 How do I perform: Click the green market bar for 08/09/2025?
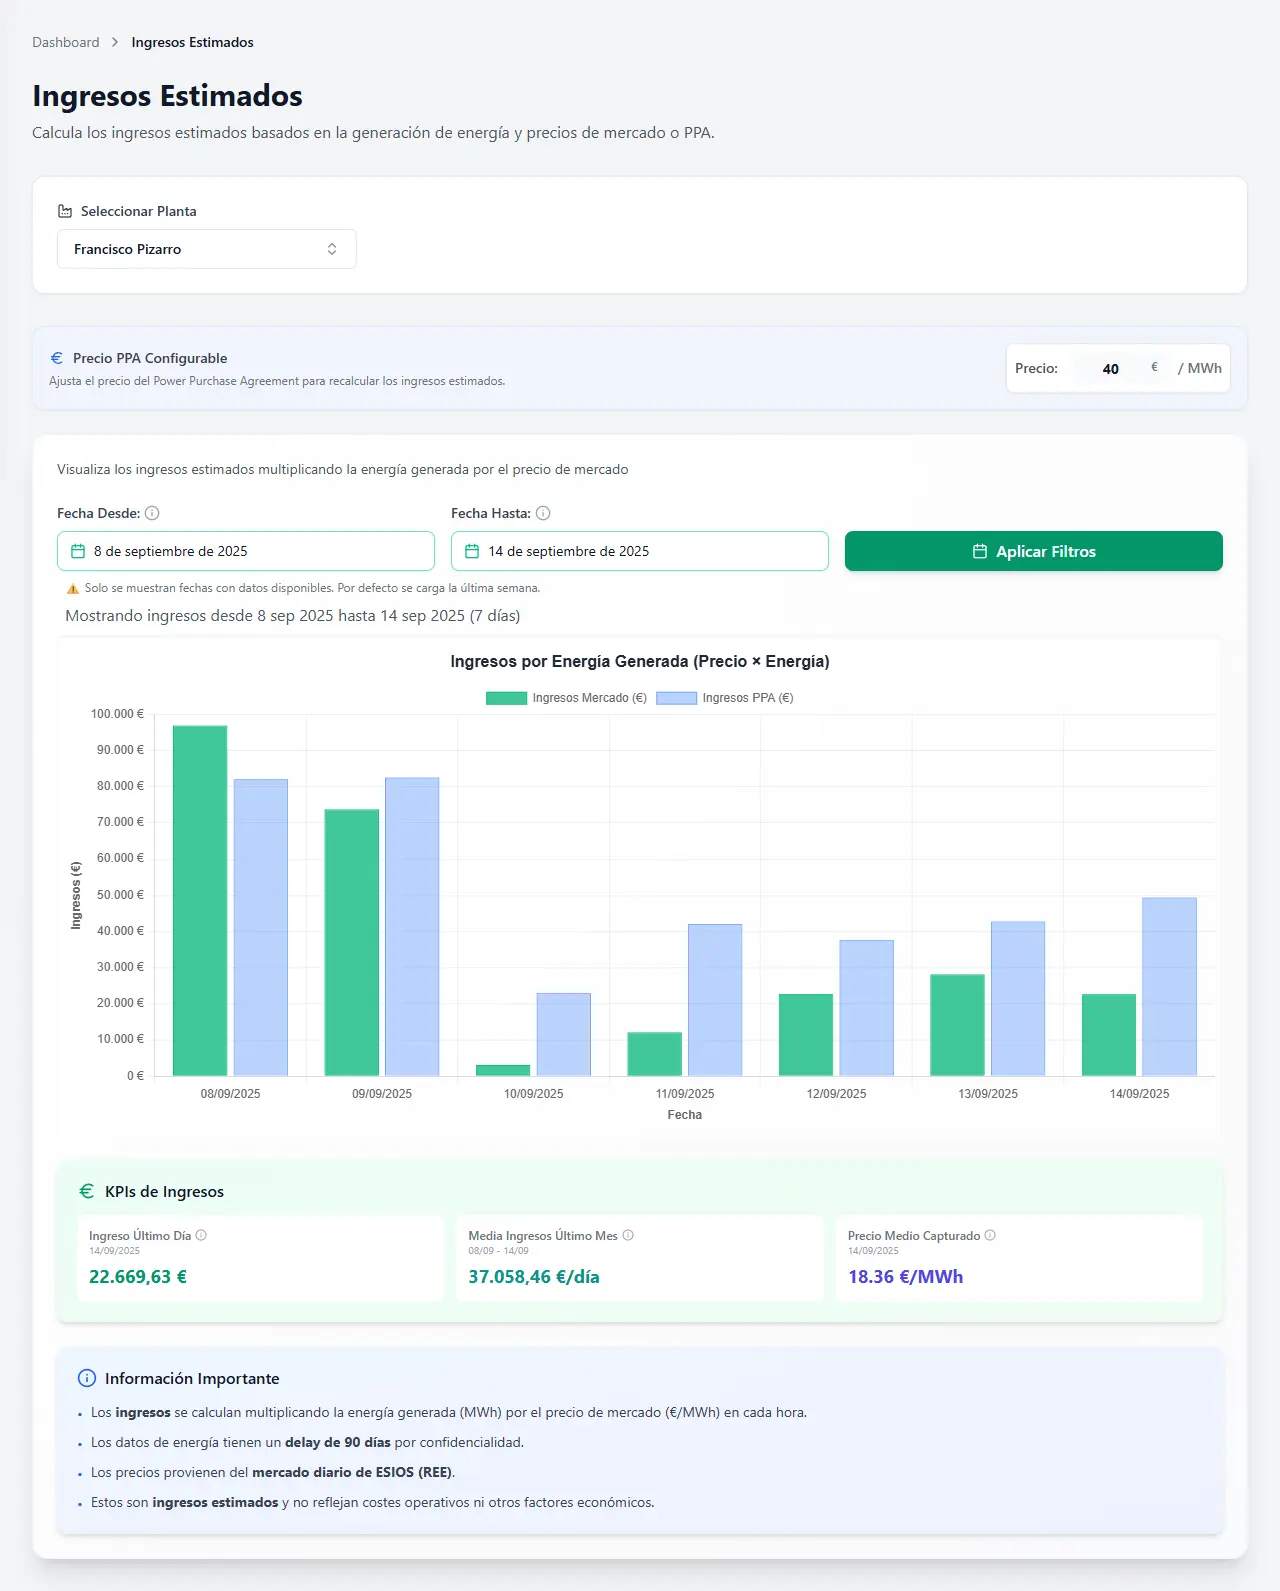(200, 900)
